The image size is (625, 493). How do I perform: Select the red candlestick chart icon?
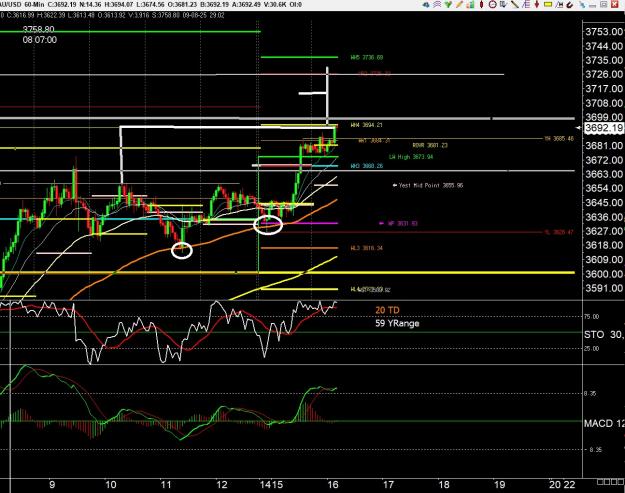pyautogui.click(x=482, y=5)
